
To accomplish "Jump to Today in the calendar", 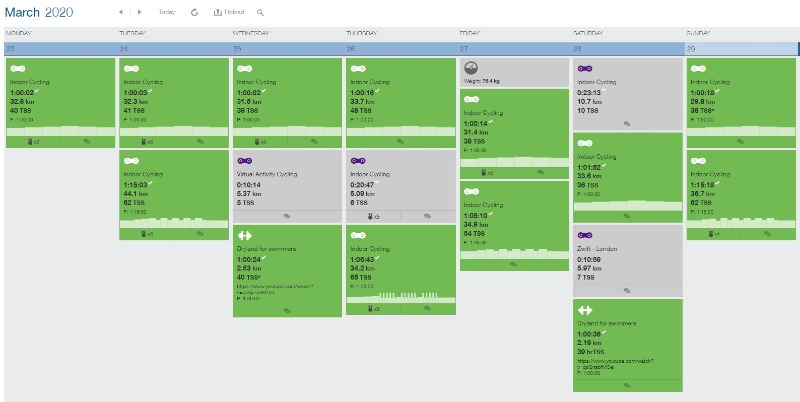I will (x=166, y=12).
